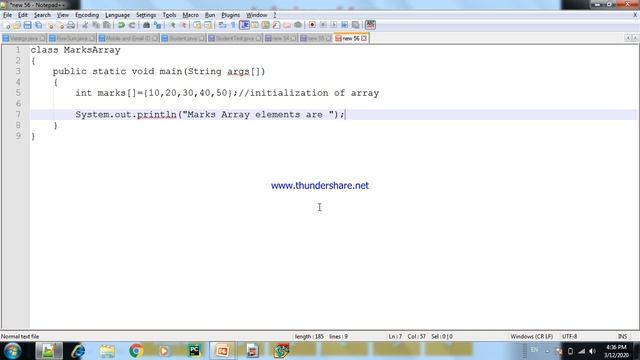The height and width of the screenshot is (360, 640).
Task: Click the Run macro multiple times icon
Action: (x=345, y=25)
